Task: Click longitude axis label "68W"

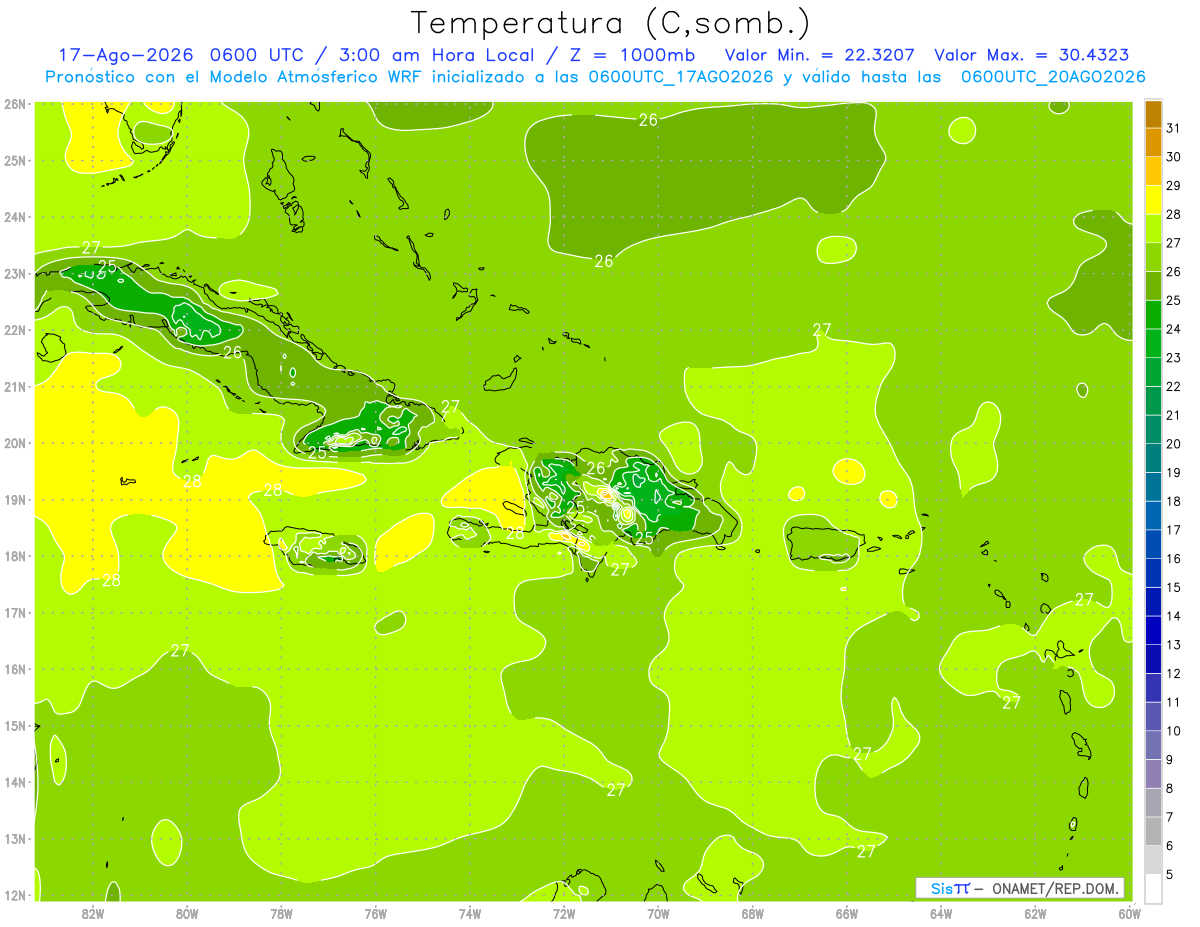Action: pos(753,913)
